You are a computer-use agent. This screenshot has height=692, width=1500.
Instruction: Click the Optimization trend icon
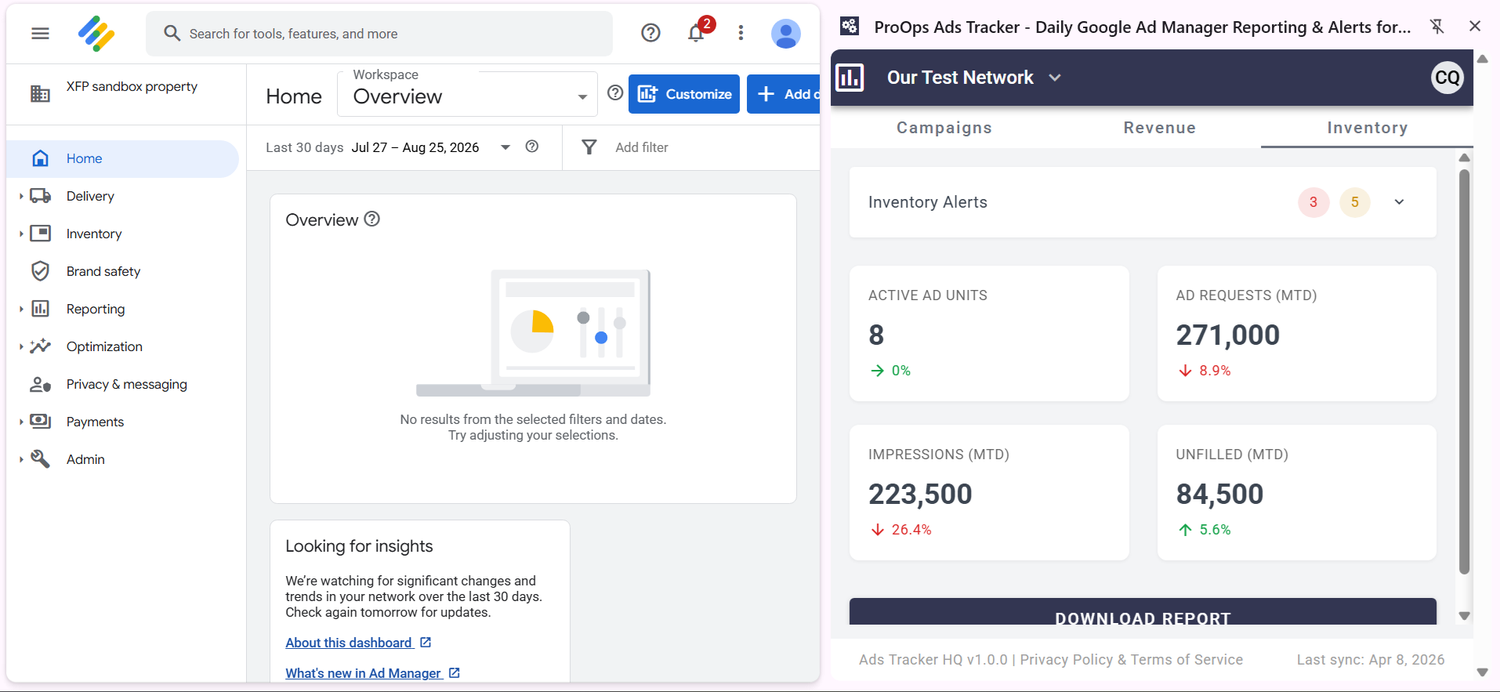click(x=40, y=346)
